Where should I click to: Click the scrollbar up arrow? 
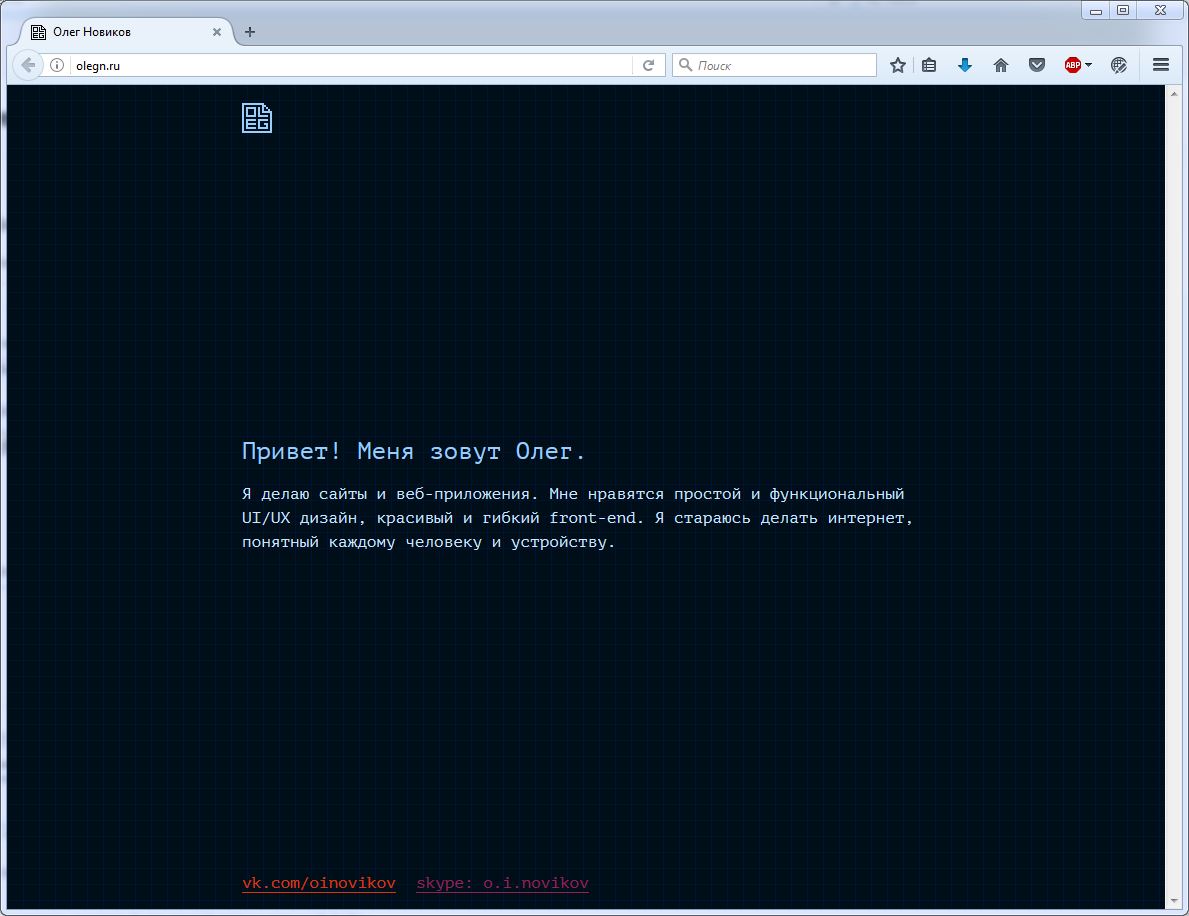pyautogui.click(x=1175, y=92)
